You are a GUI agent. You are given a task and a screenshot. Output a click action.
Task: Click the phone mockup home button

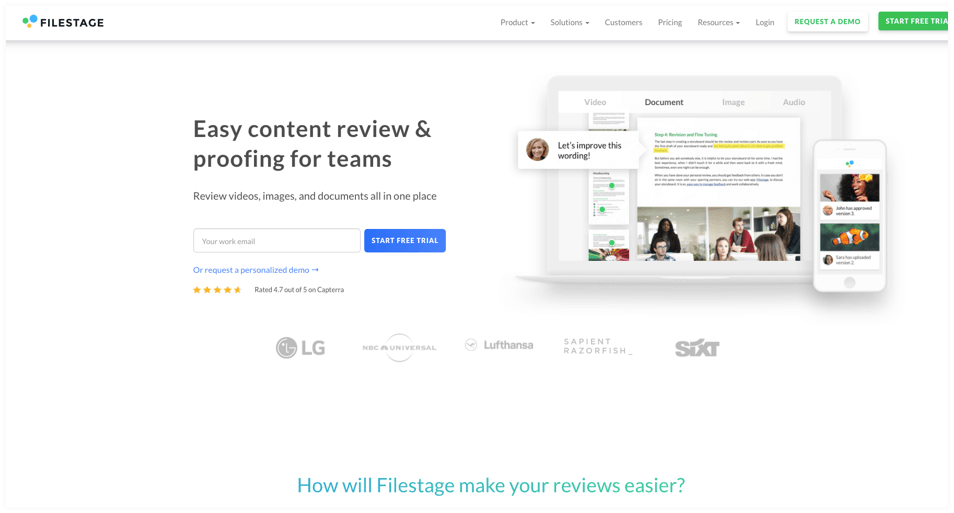[x=849, y=282]
